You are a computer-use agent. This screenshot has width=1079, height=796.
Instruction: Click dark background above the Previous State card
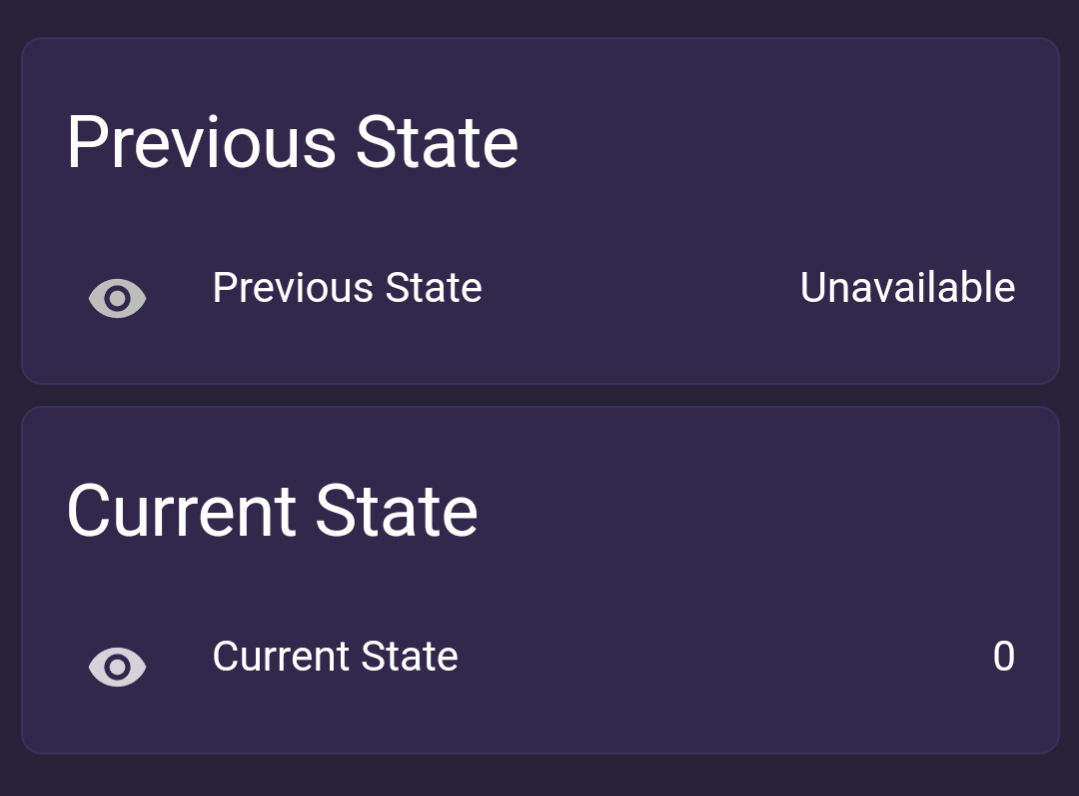(x=540, y=17)
